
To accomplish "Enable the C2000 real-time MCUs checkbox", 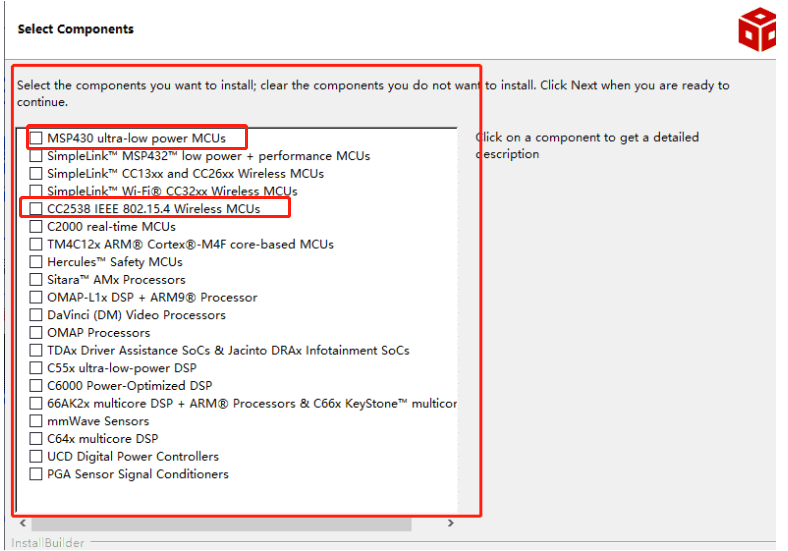I will [36, 226].
